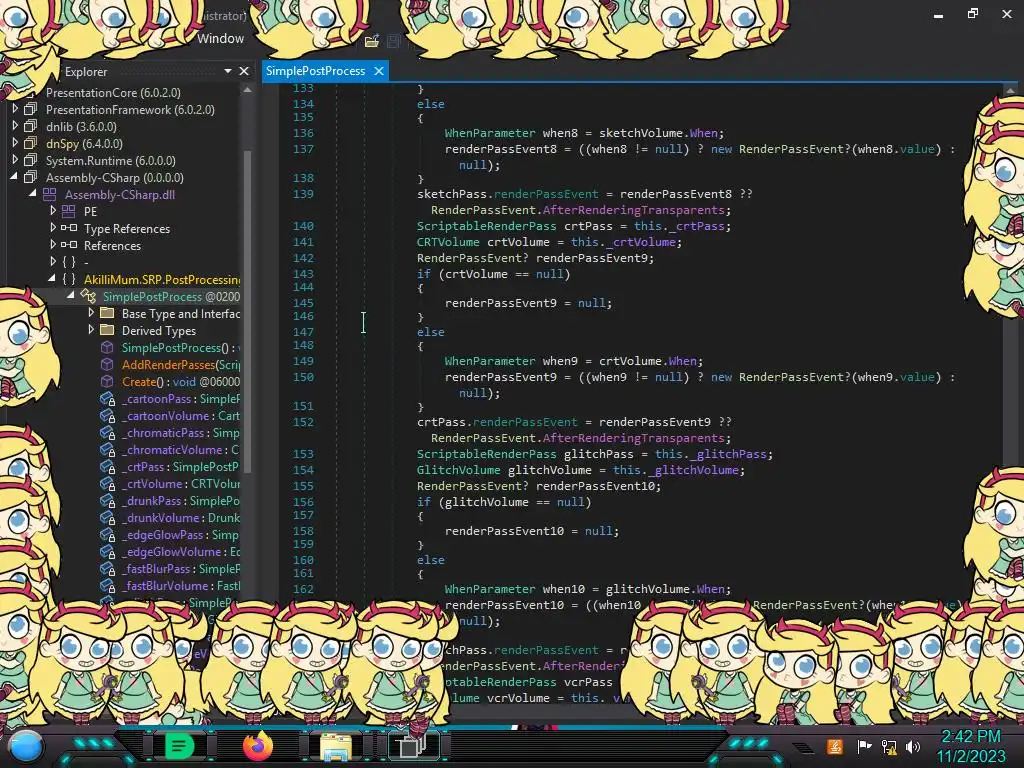Image resolution: width=1024 pixels, height=768 pixels.
Task: Expand the dnlib (3.6.0.0) node
Action: [15, 126]
